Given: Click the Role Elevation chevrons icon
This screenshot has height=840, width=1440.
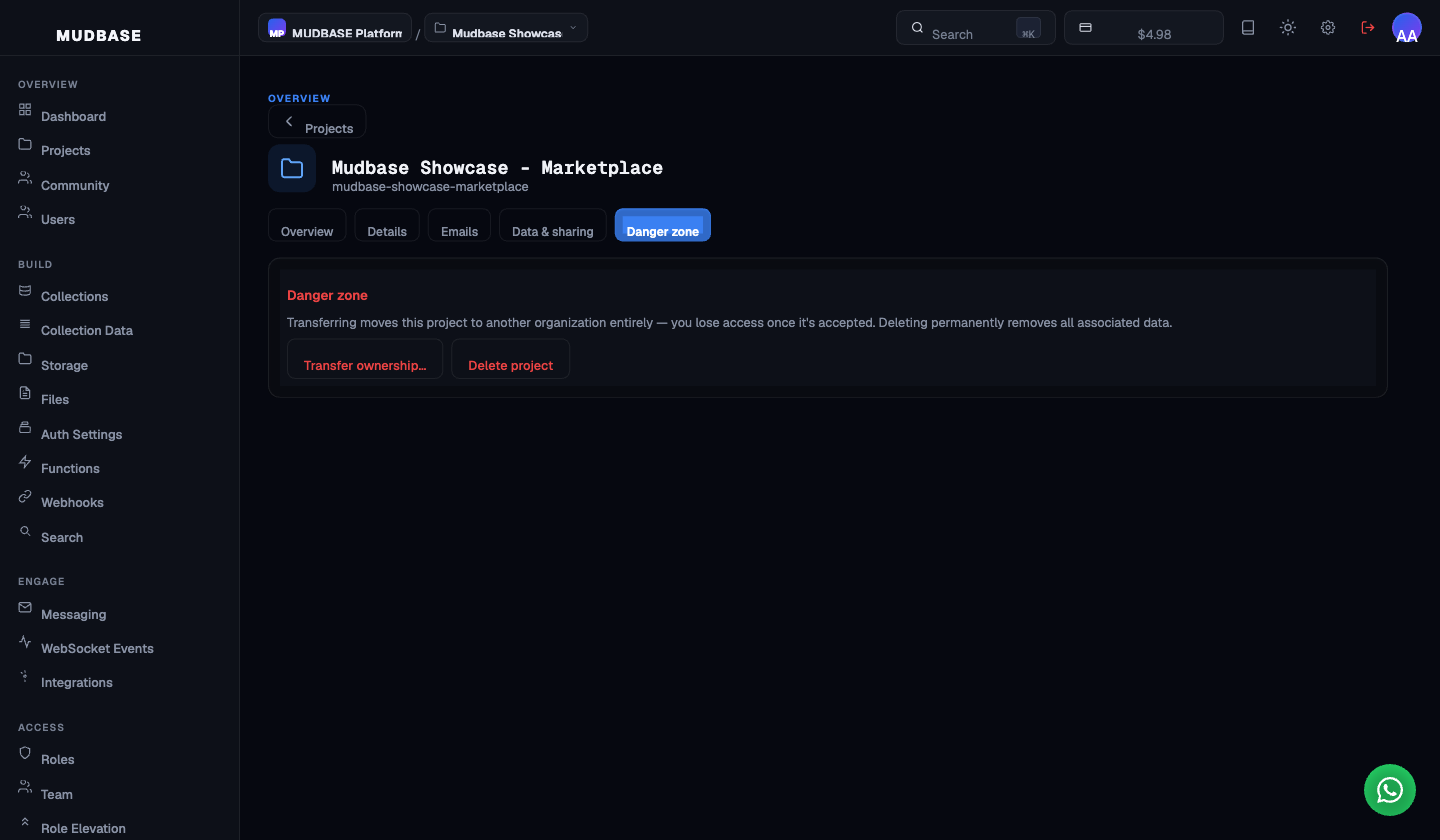Looking at the screenshot, I should coord(25,822).
